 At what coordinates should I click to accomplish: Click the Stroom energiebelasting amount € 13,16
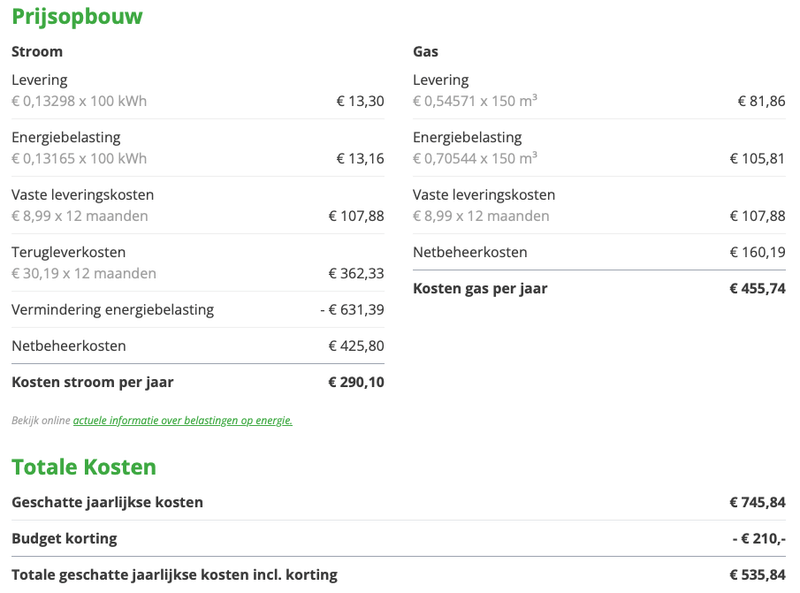coord(360,158)
